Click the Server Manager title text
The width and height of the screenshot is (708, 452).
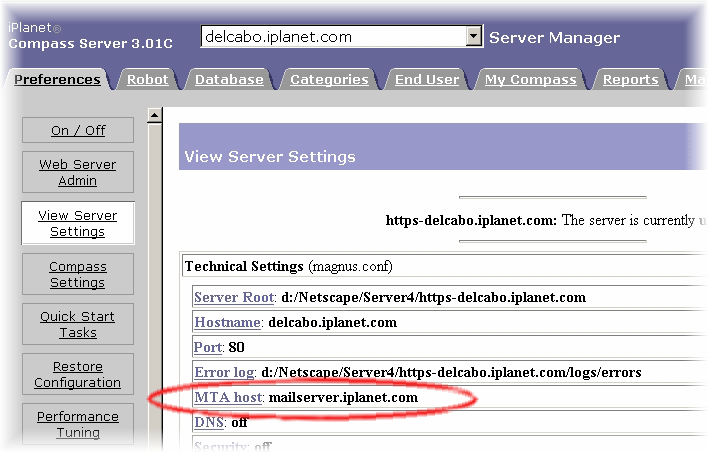(x=554, y=38)
